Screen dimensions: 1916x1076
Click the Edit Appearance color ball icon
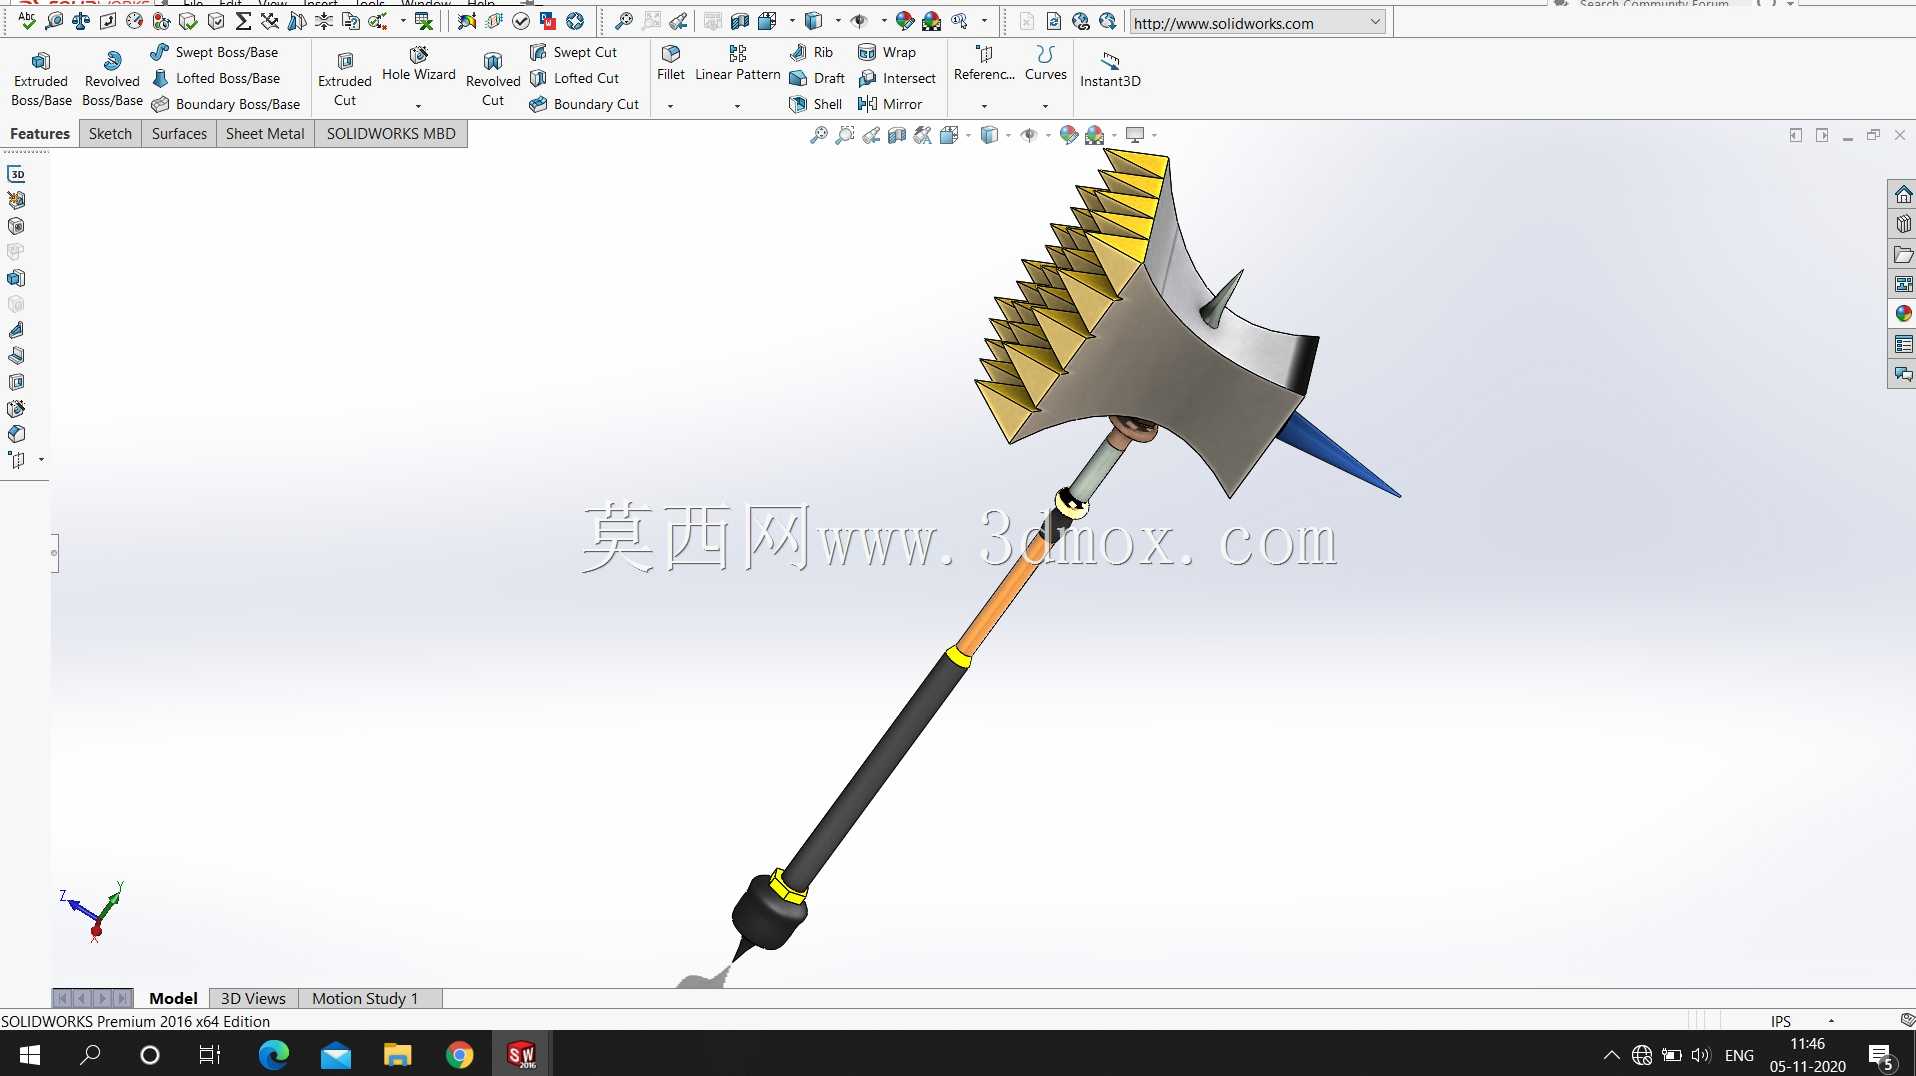1069,135
